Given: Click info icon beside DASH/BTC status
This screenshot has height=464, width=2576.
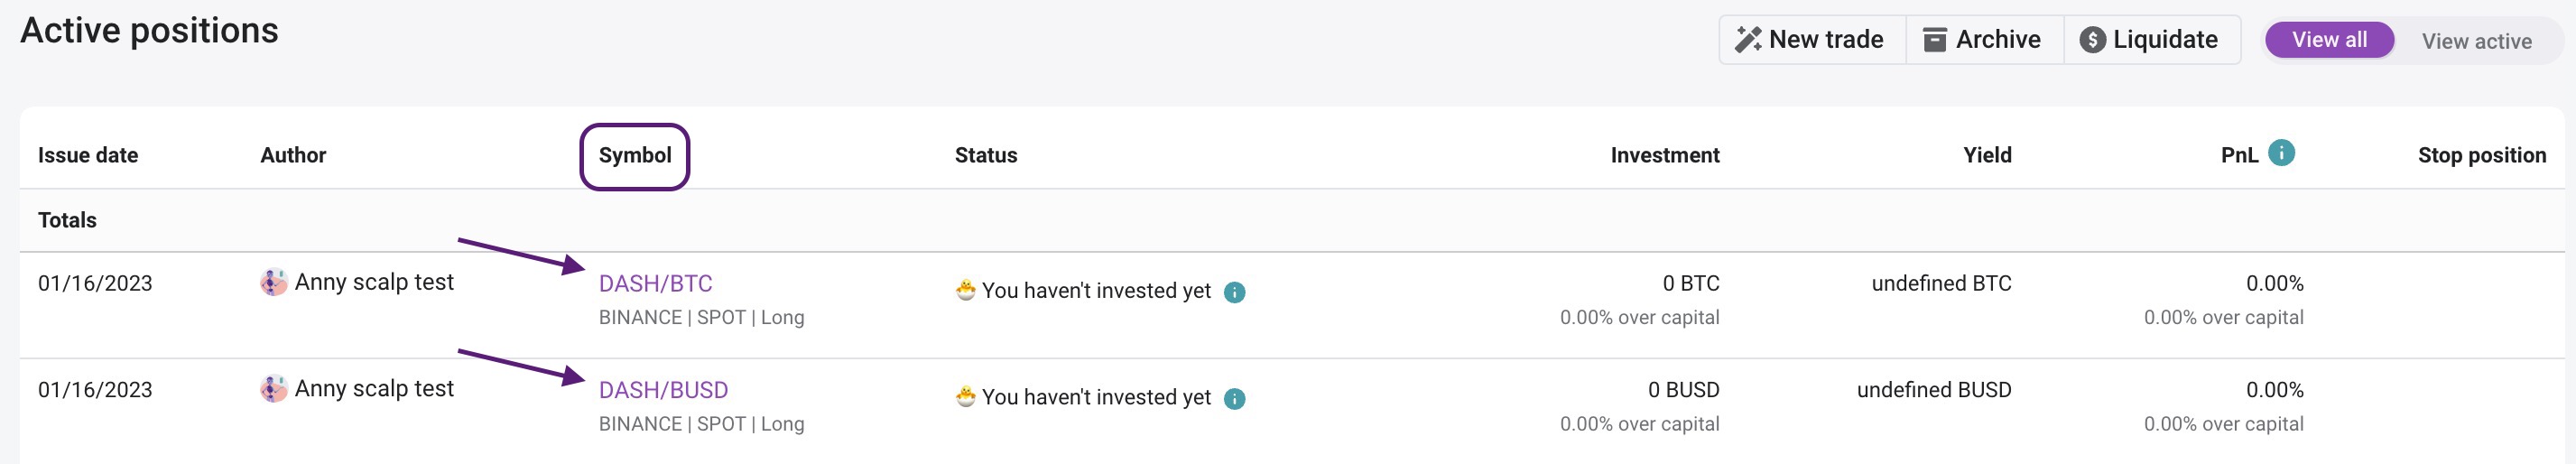Looking at the screenshot, I should coord(1235,292).
